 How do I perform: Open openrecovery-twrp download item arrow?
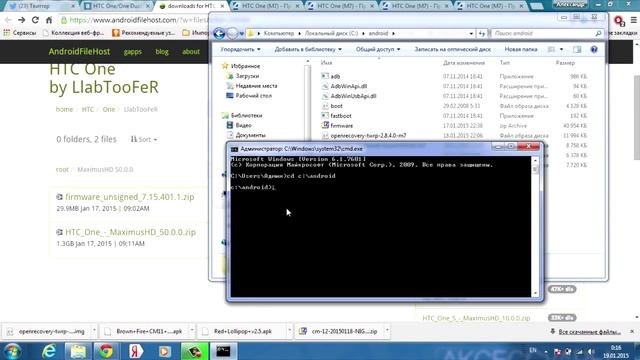(94, 331)
